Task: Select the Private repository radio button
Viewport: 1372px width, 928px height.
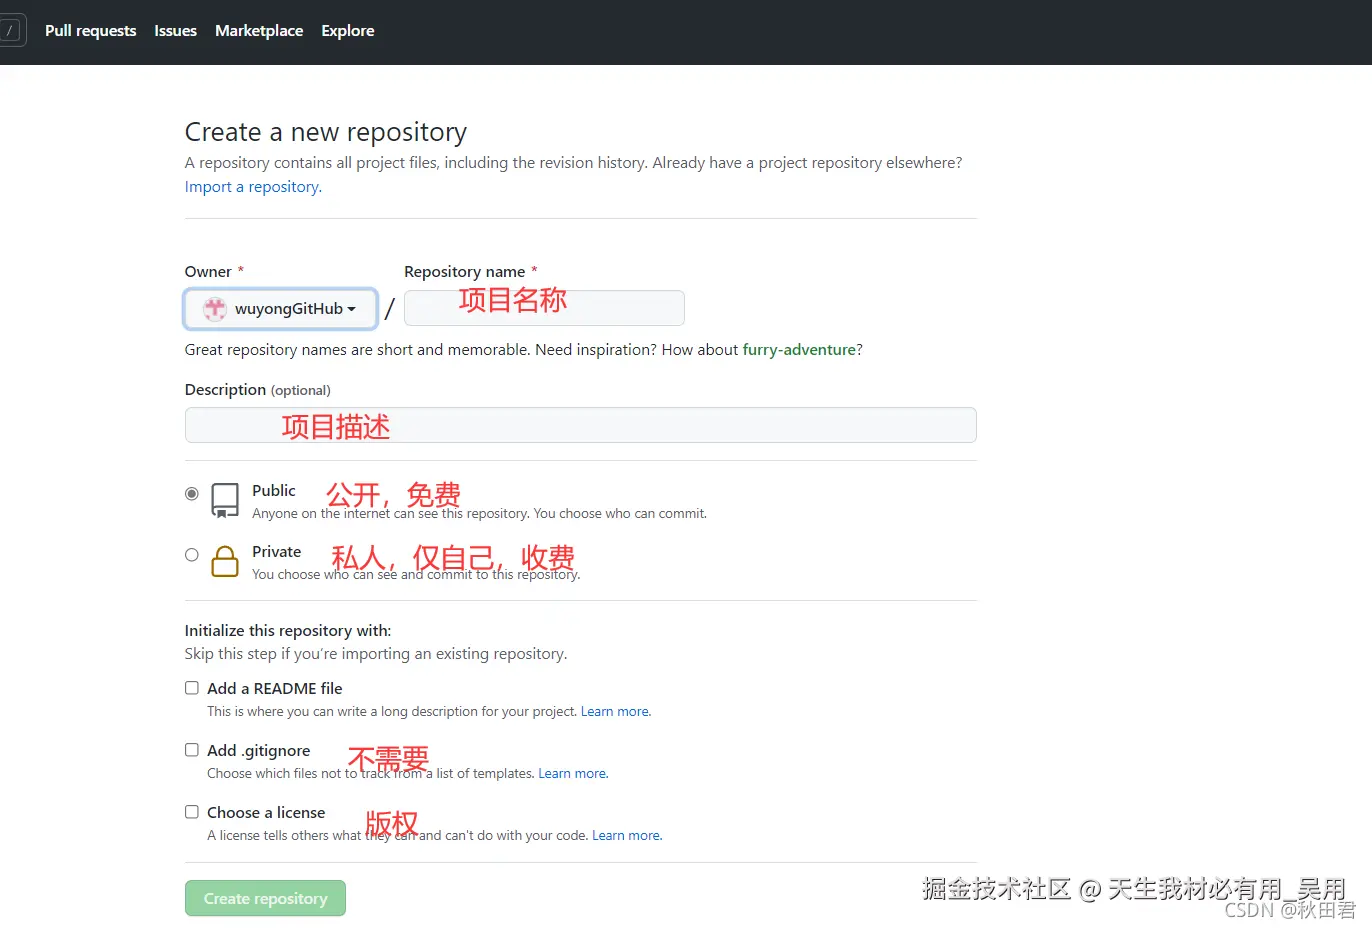Action: coord(191,554)
